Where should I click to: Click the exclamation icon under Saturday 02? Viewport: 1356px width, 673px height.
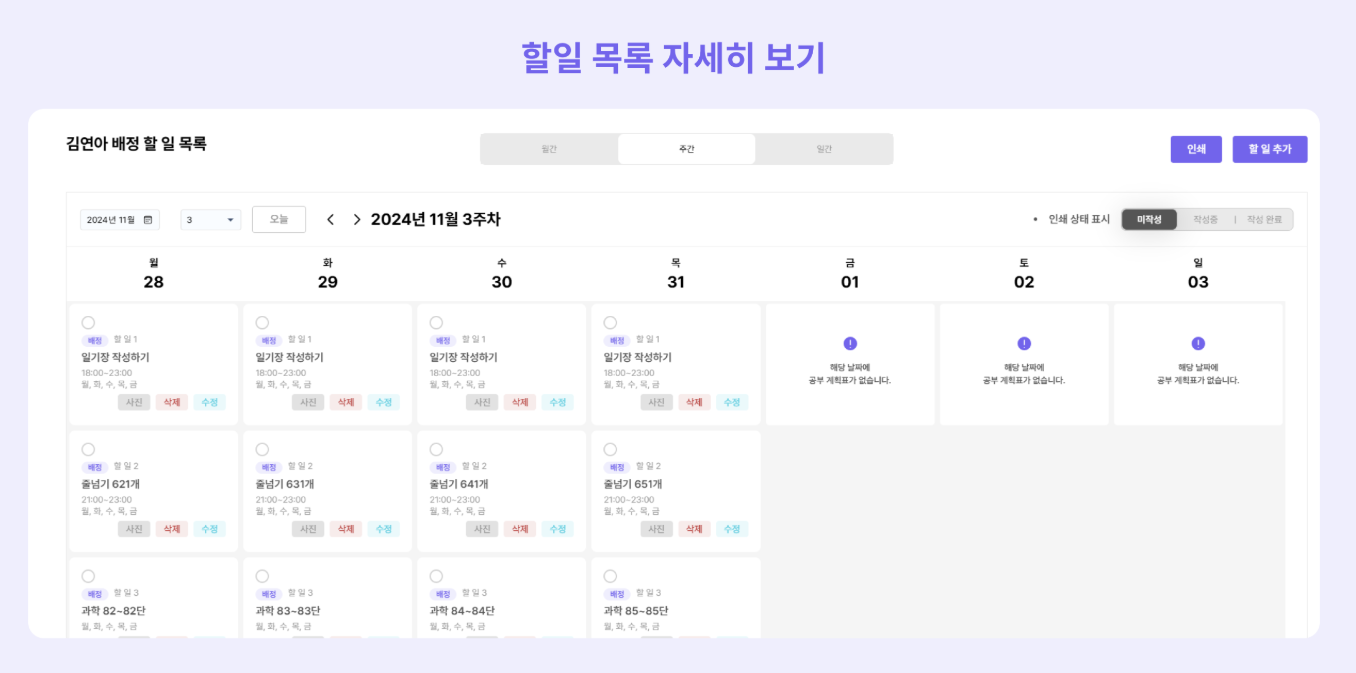[1024, 343]
